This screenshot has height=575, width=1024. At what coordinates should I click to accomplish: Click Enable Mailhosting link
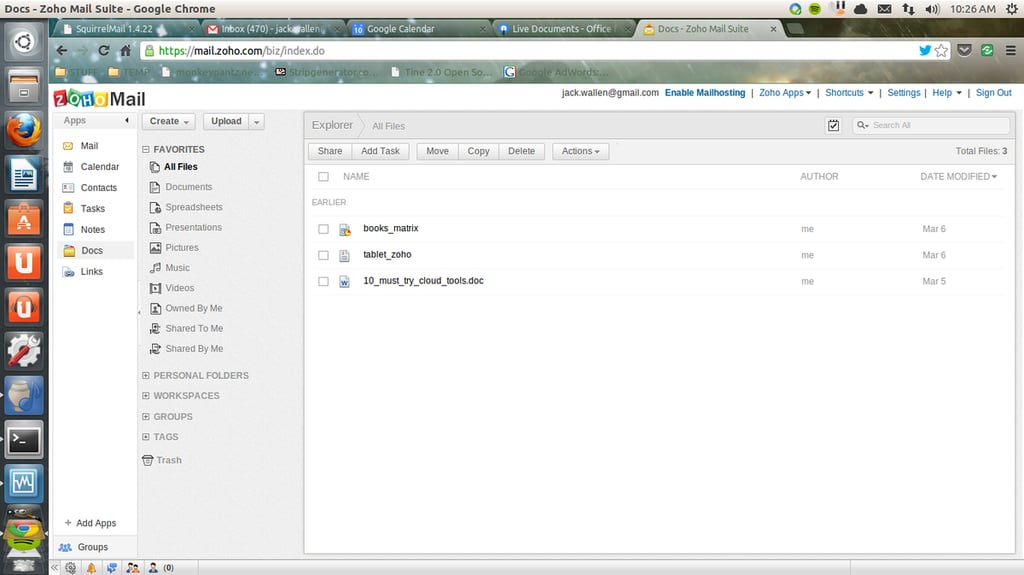tap(705, 93)
